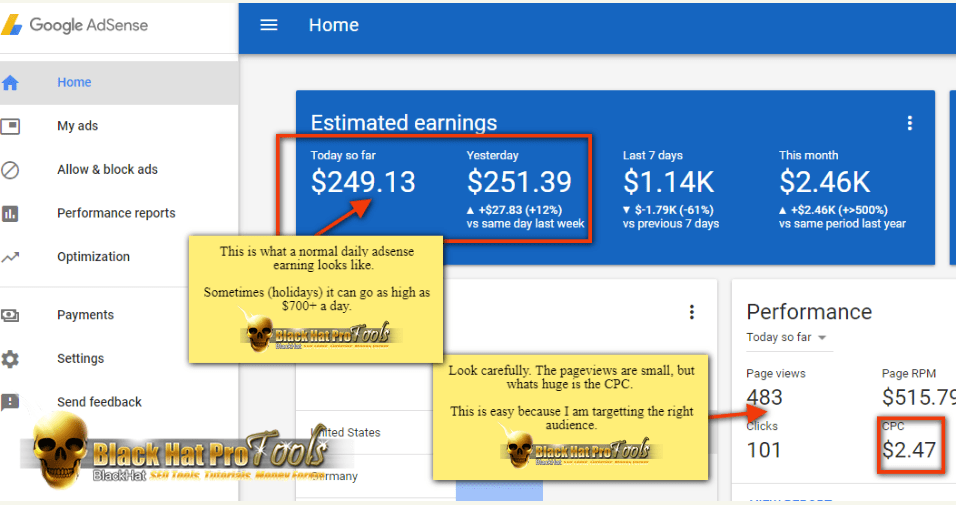The height and width of the screenshot is (505, 956).
Task: Click the Home house icon
Action: (11, 82)
